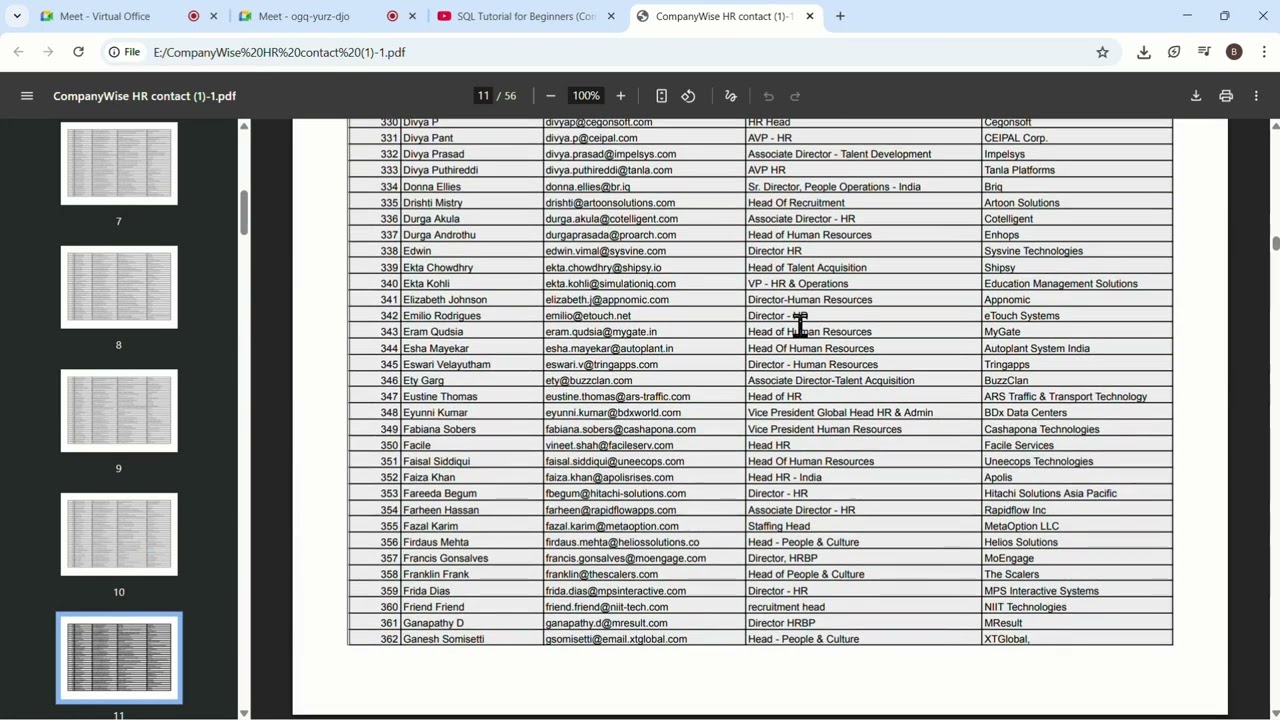Click the name Francis Gonsalves
Viewport: 1280px width, 720px height.
pyautogui.click(x=446, y=559)
